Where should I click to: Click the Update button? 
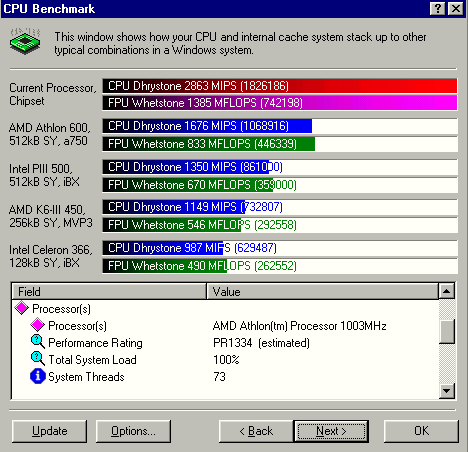point(49,431)
